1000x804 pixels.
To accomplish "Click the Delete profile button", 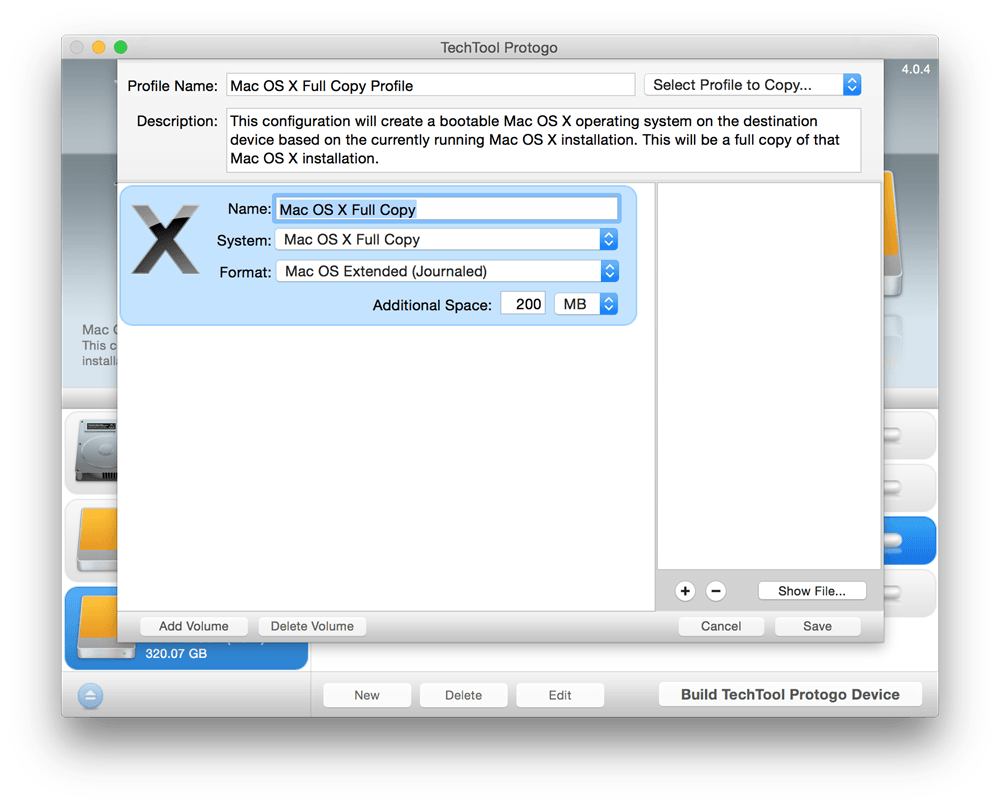I will tap(464, 695).
